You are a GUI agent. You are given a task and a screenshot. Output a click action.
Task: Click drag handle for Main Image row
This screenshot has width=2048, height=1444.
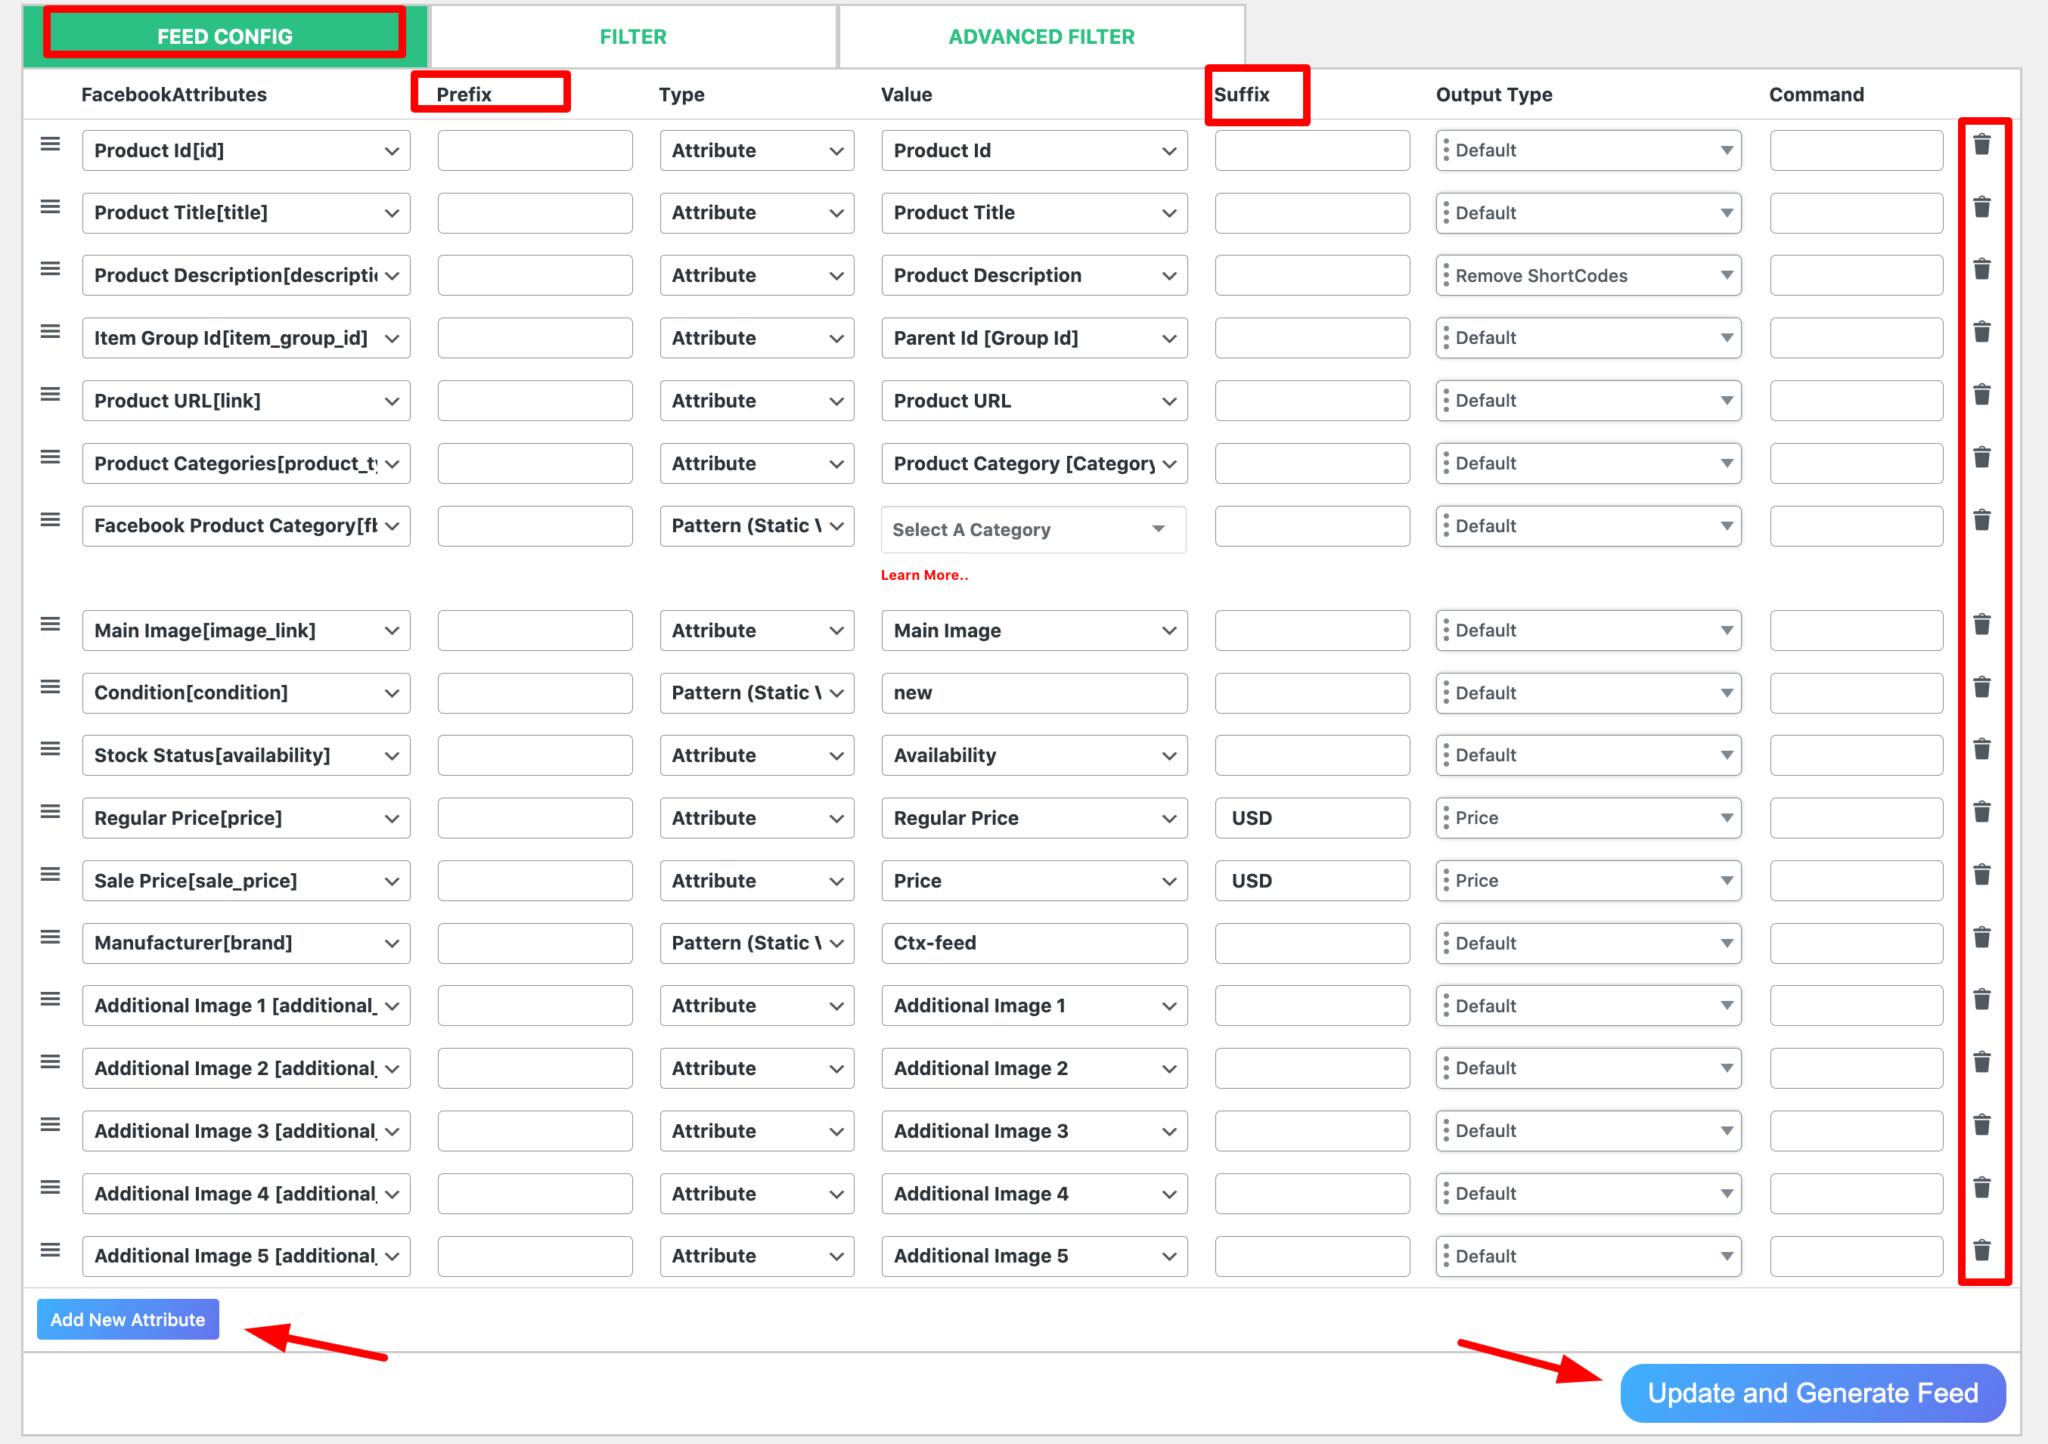coord(50,625)
